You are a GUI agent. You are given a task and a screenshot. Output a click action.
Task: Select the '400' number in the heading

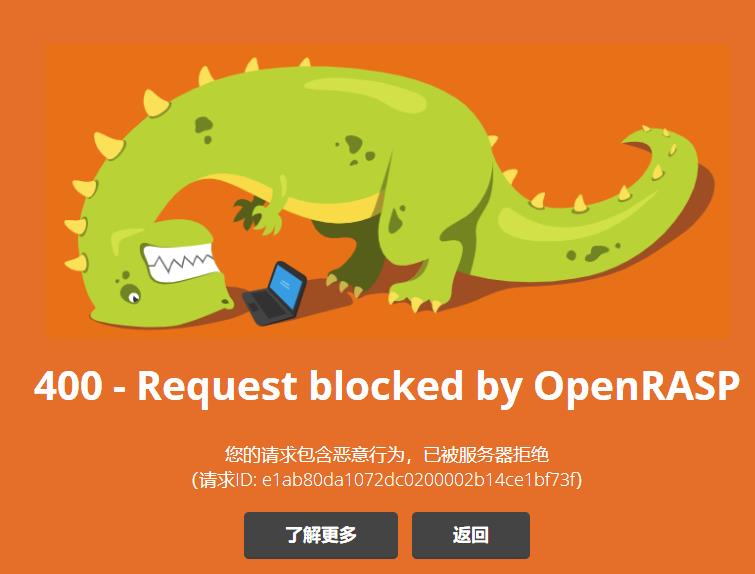click(68, 386)
